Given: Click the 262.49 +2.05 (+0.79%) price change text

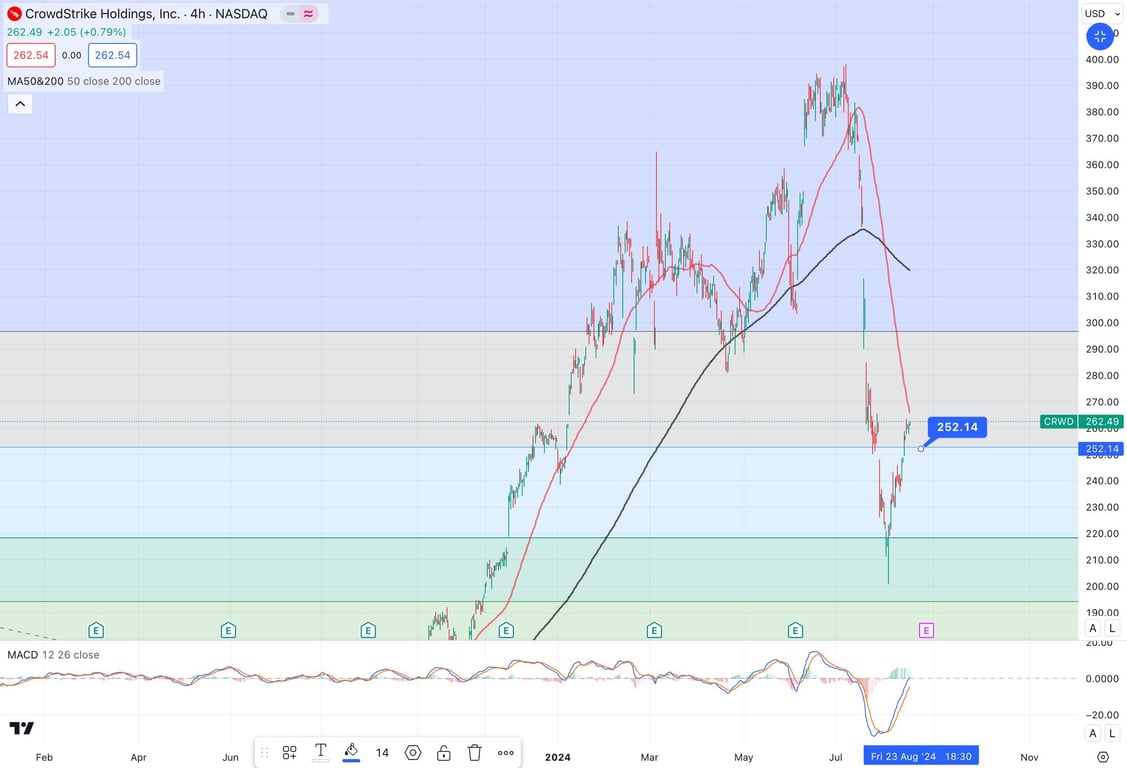Looking at the screenshot, I should (66, 32).
